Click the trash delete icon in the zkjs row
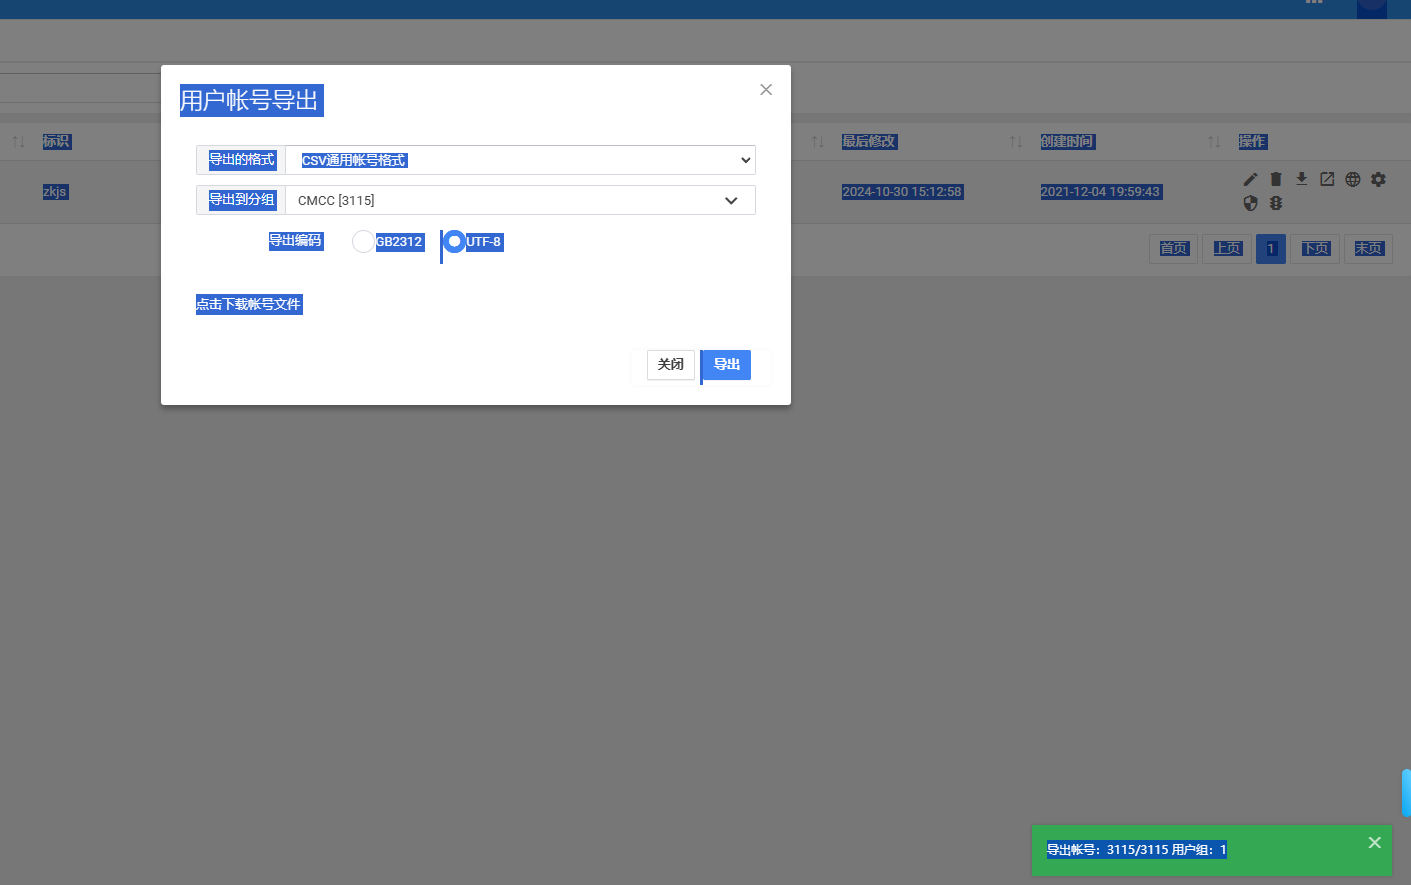 [1276, 180]
